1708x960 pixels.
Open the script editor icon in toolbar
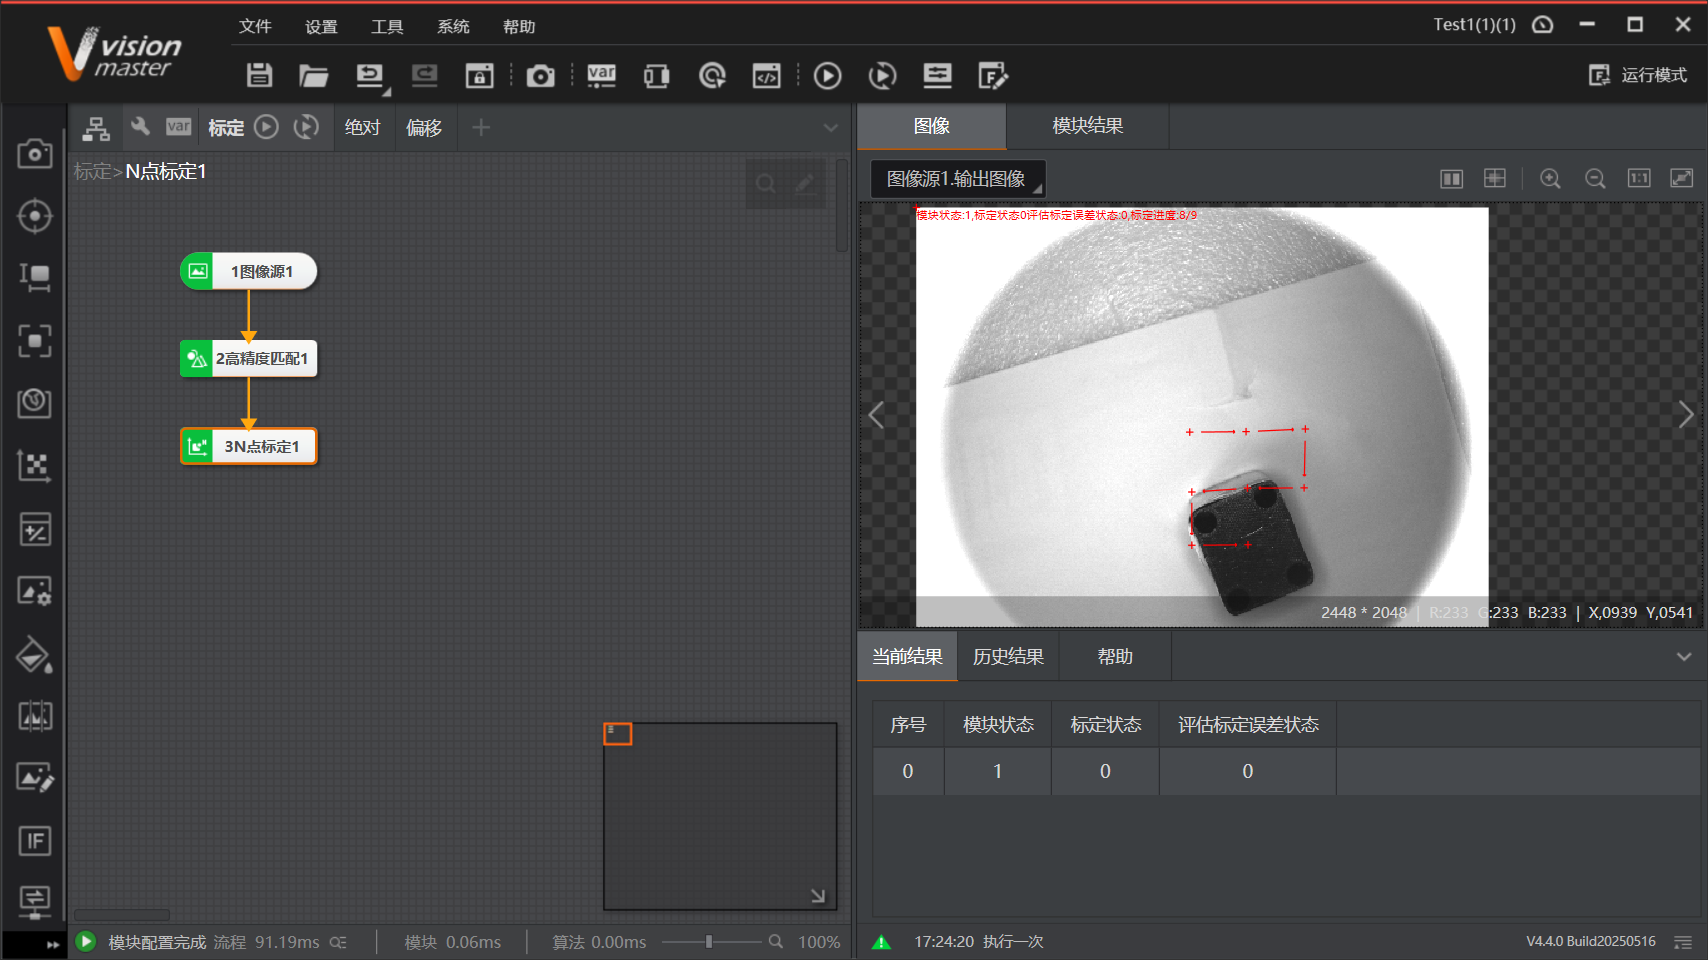(x=766, y=76)
